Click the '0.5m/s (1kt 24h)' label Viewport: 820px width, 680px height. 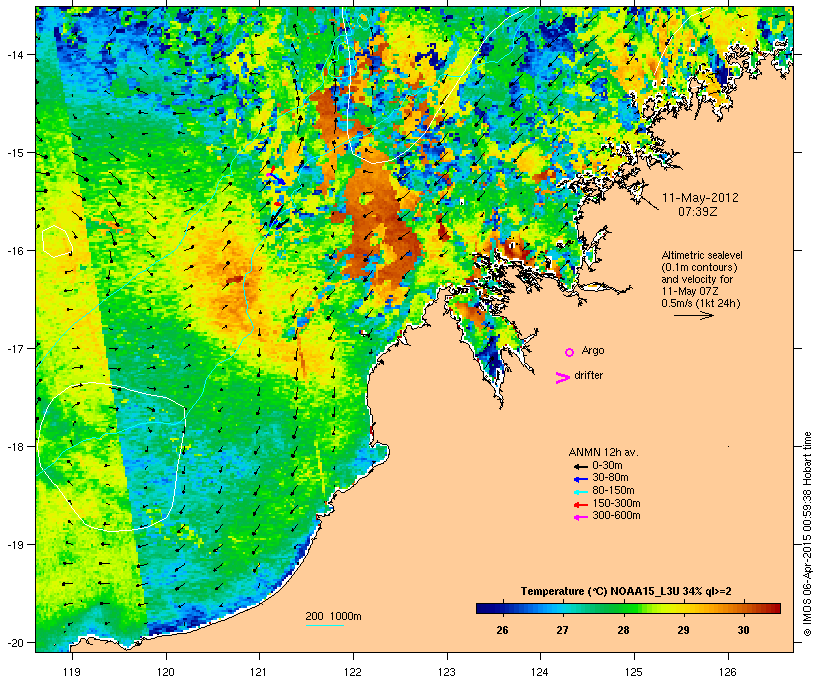click(x=701, y=303)
